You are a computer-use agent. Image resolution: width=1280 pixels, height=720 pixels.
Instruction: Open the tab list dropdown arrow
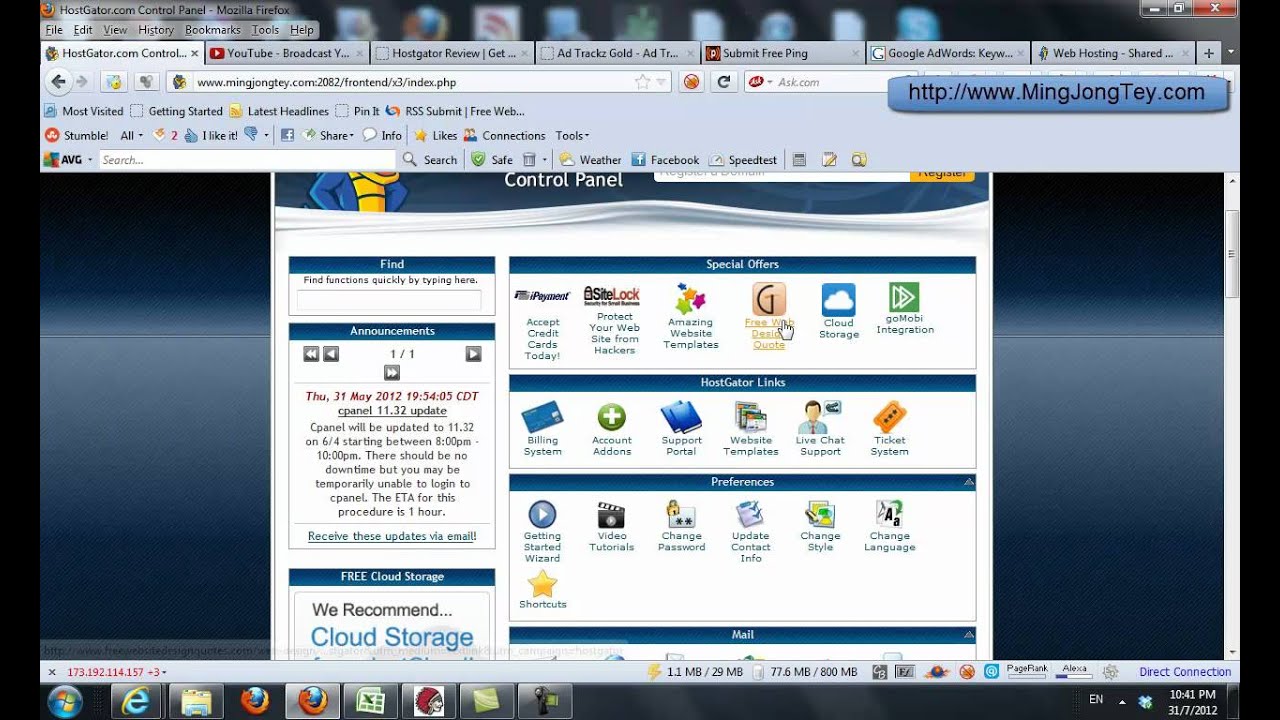coord(1230,52)
